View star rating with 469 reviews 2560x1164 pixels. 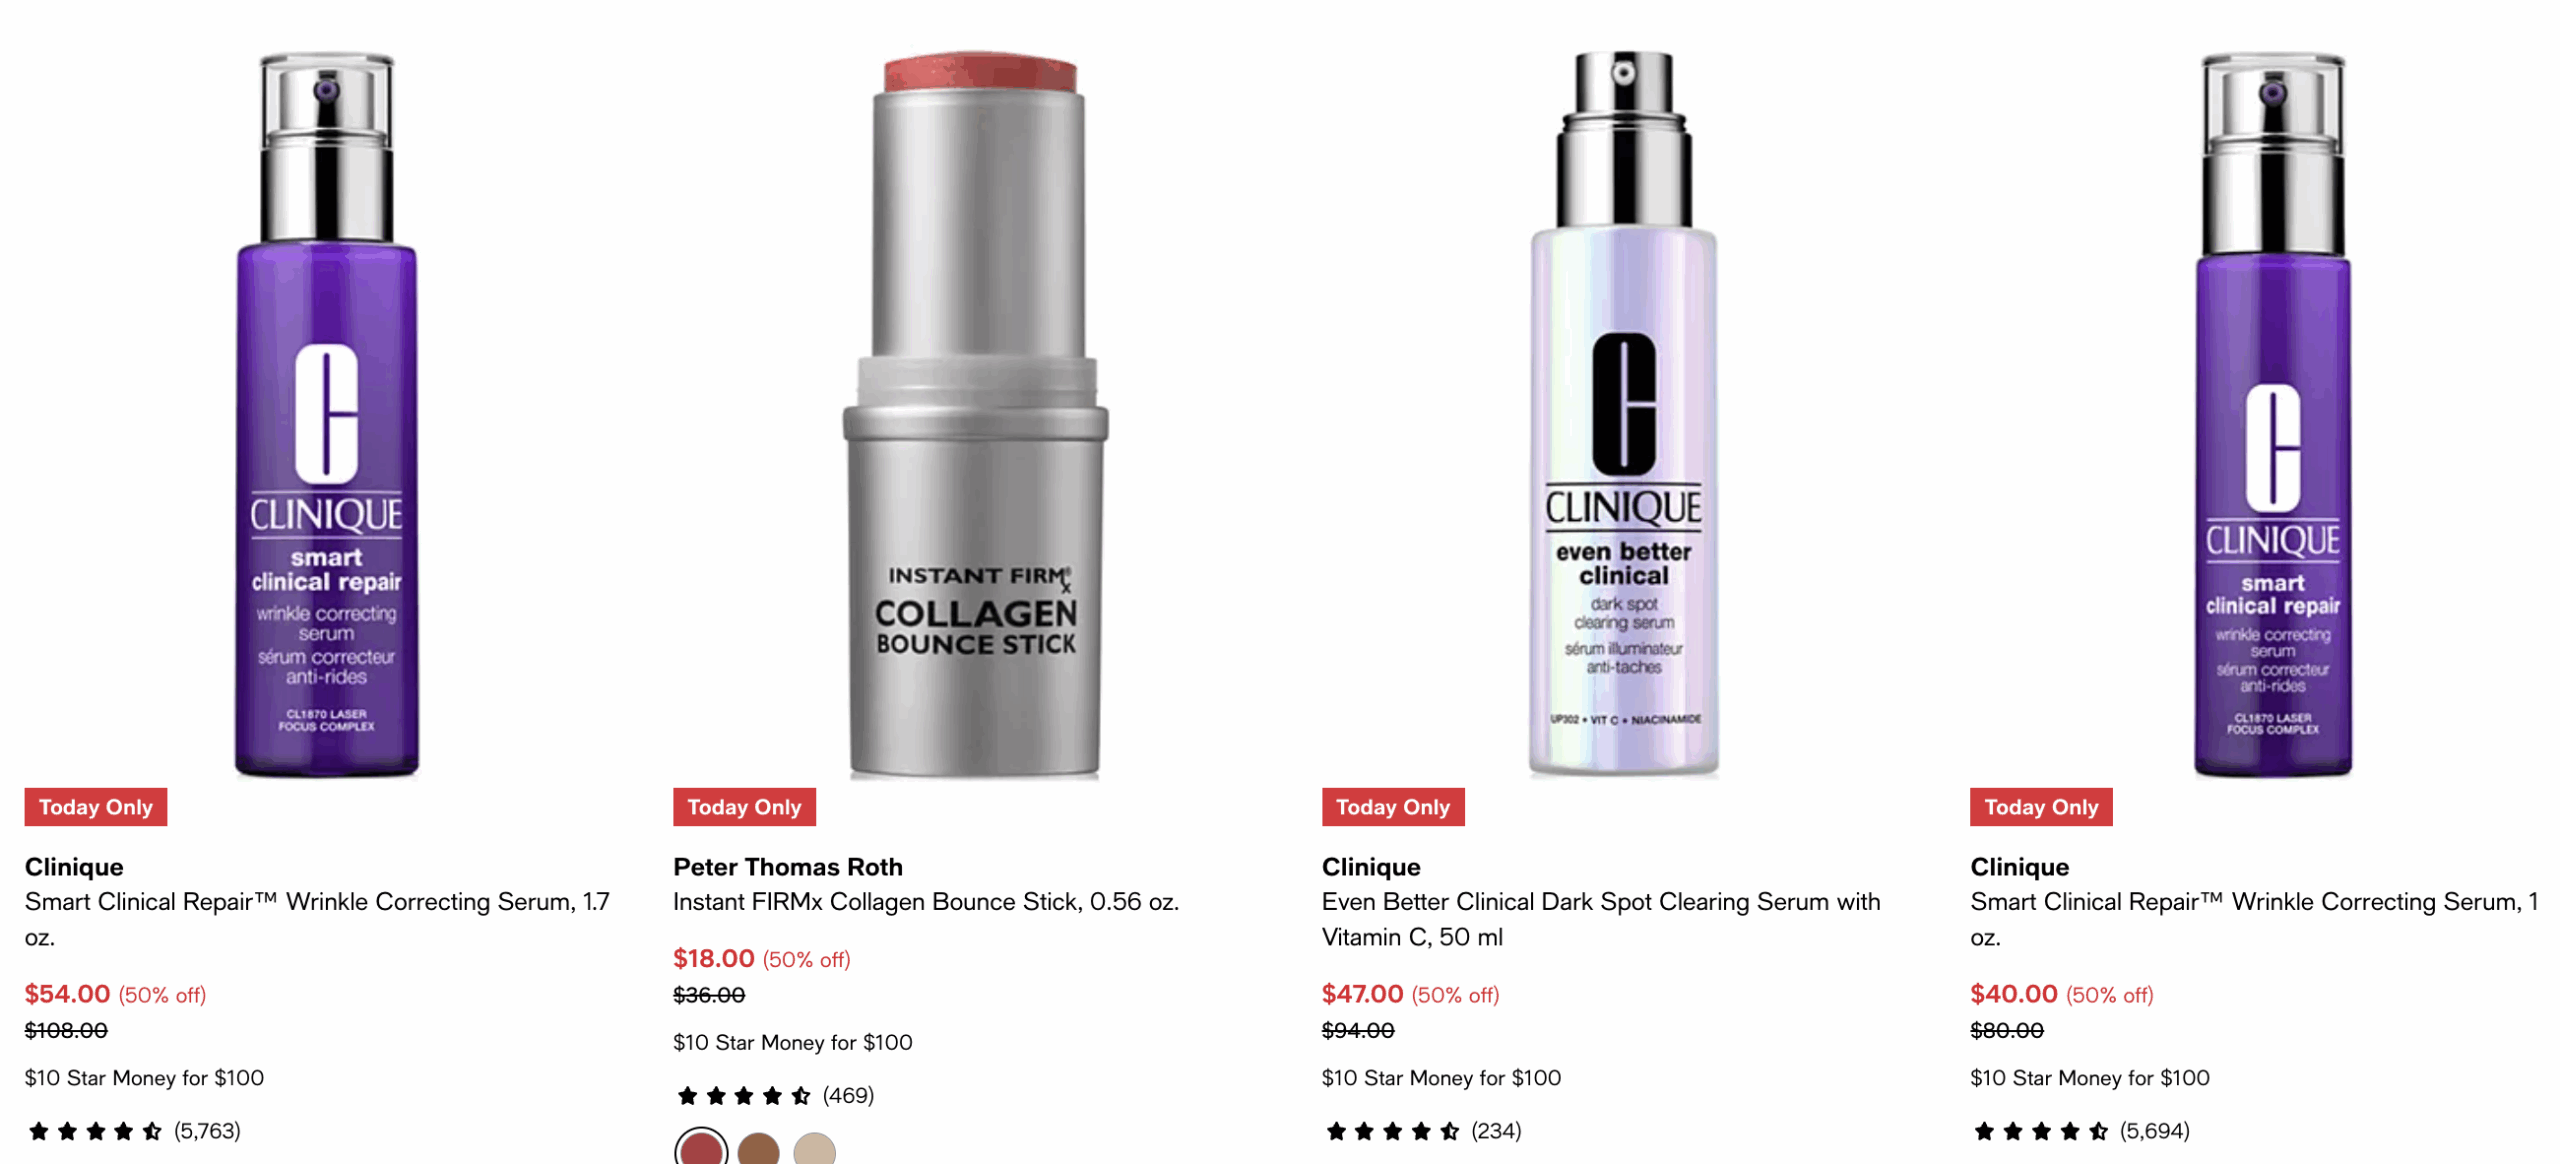(775, 1095)
